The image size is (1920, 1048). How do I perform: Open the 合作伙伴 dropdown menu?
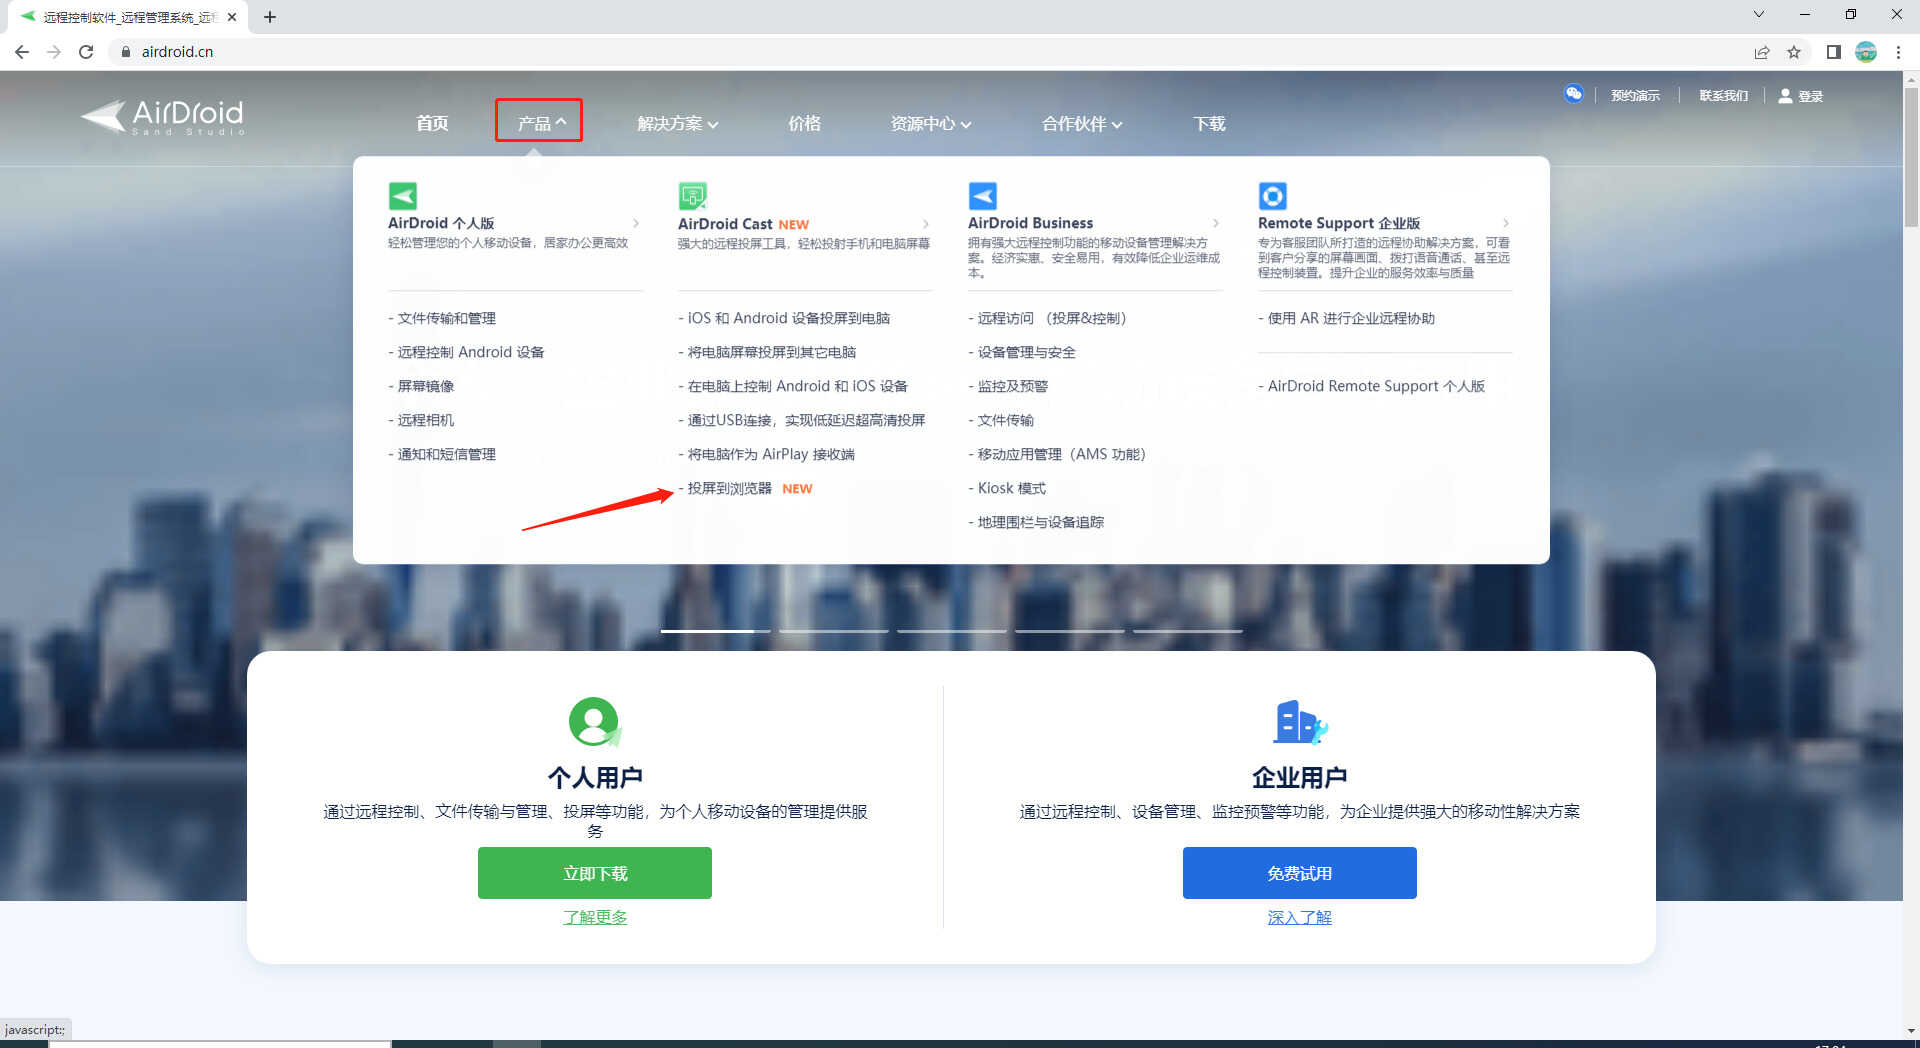coord(1081,124)
